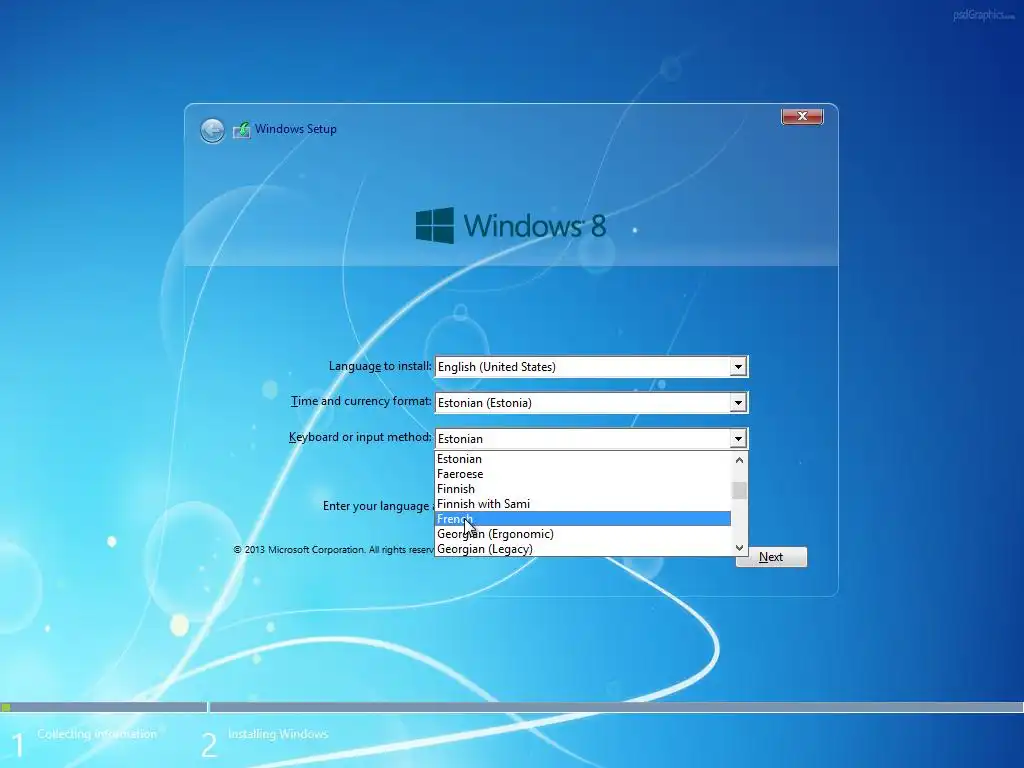Click the list scrollbar down arrow

(739, 548)
